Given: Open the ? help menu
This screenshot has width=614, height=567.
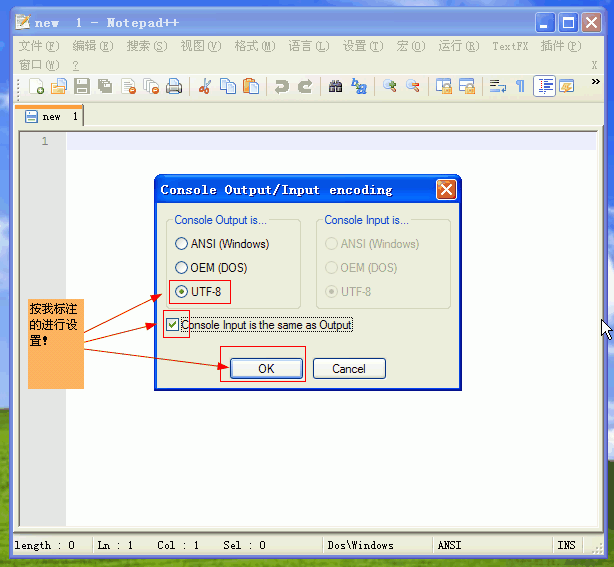Looking at the screenshot, I should (x=76, y=65).
